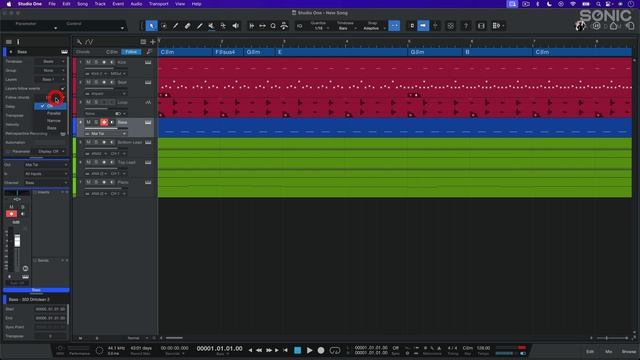Open the Kick track instrument keyboard icon
Image resolution: width=640 pixels, height=360 pixels.
[148, 62]
